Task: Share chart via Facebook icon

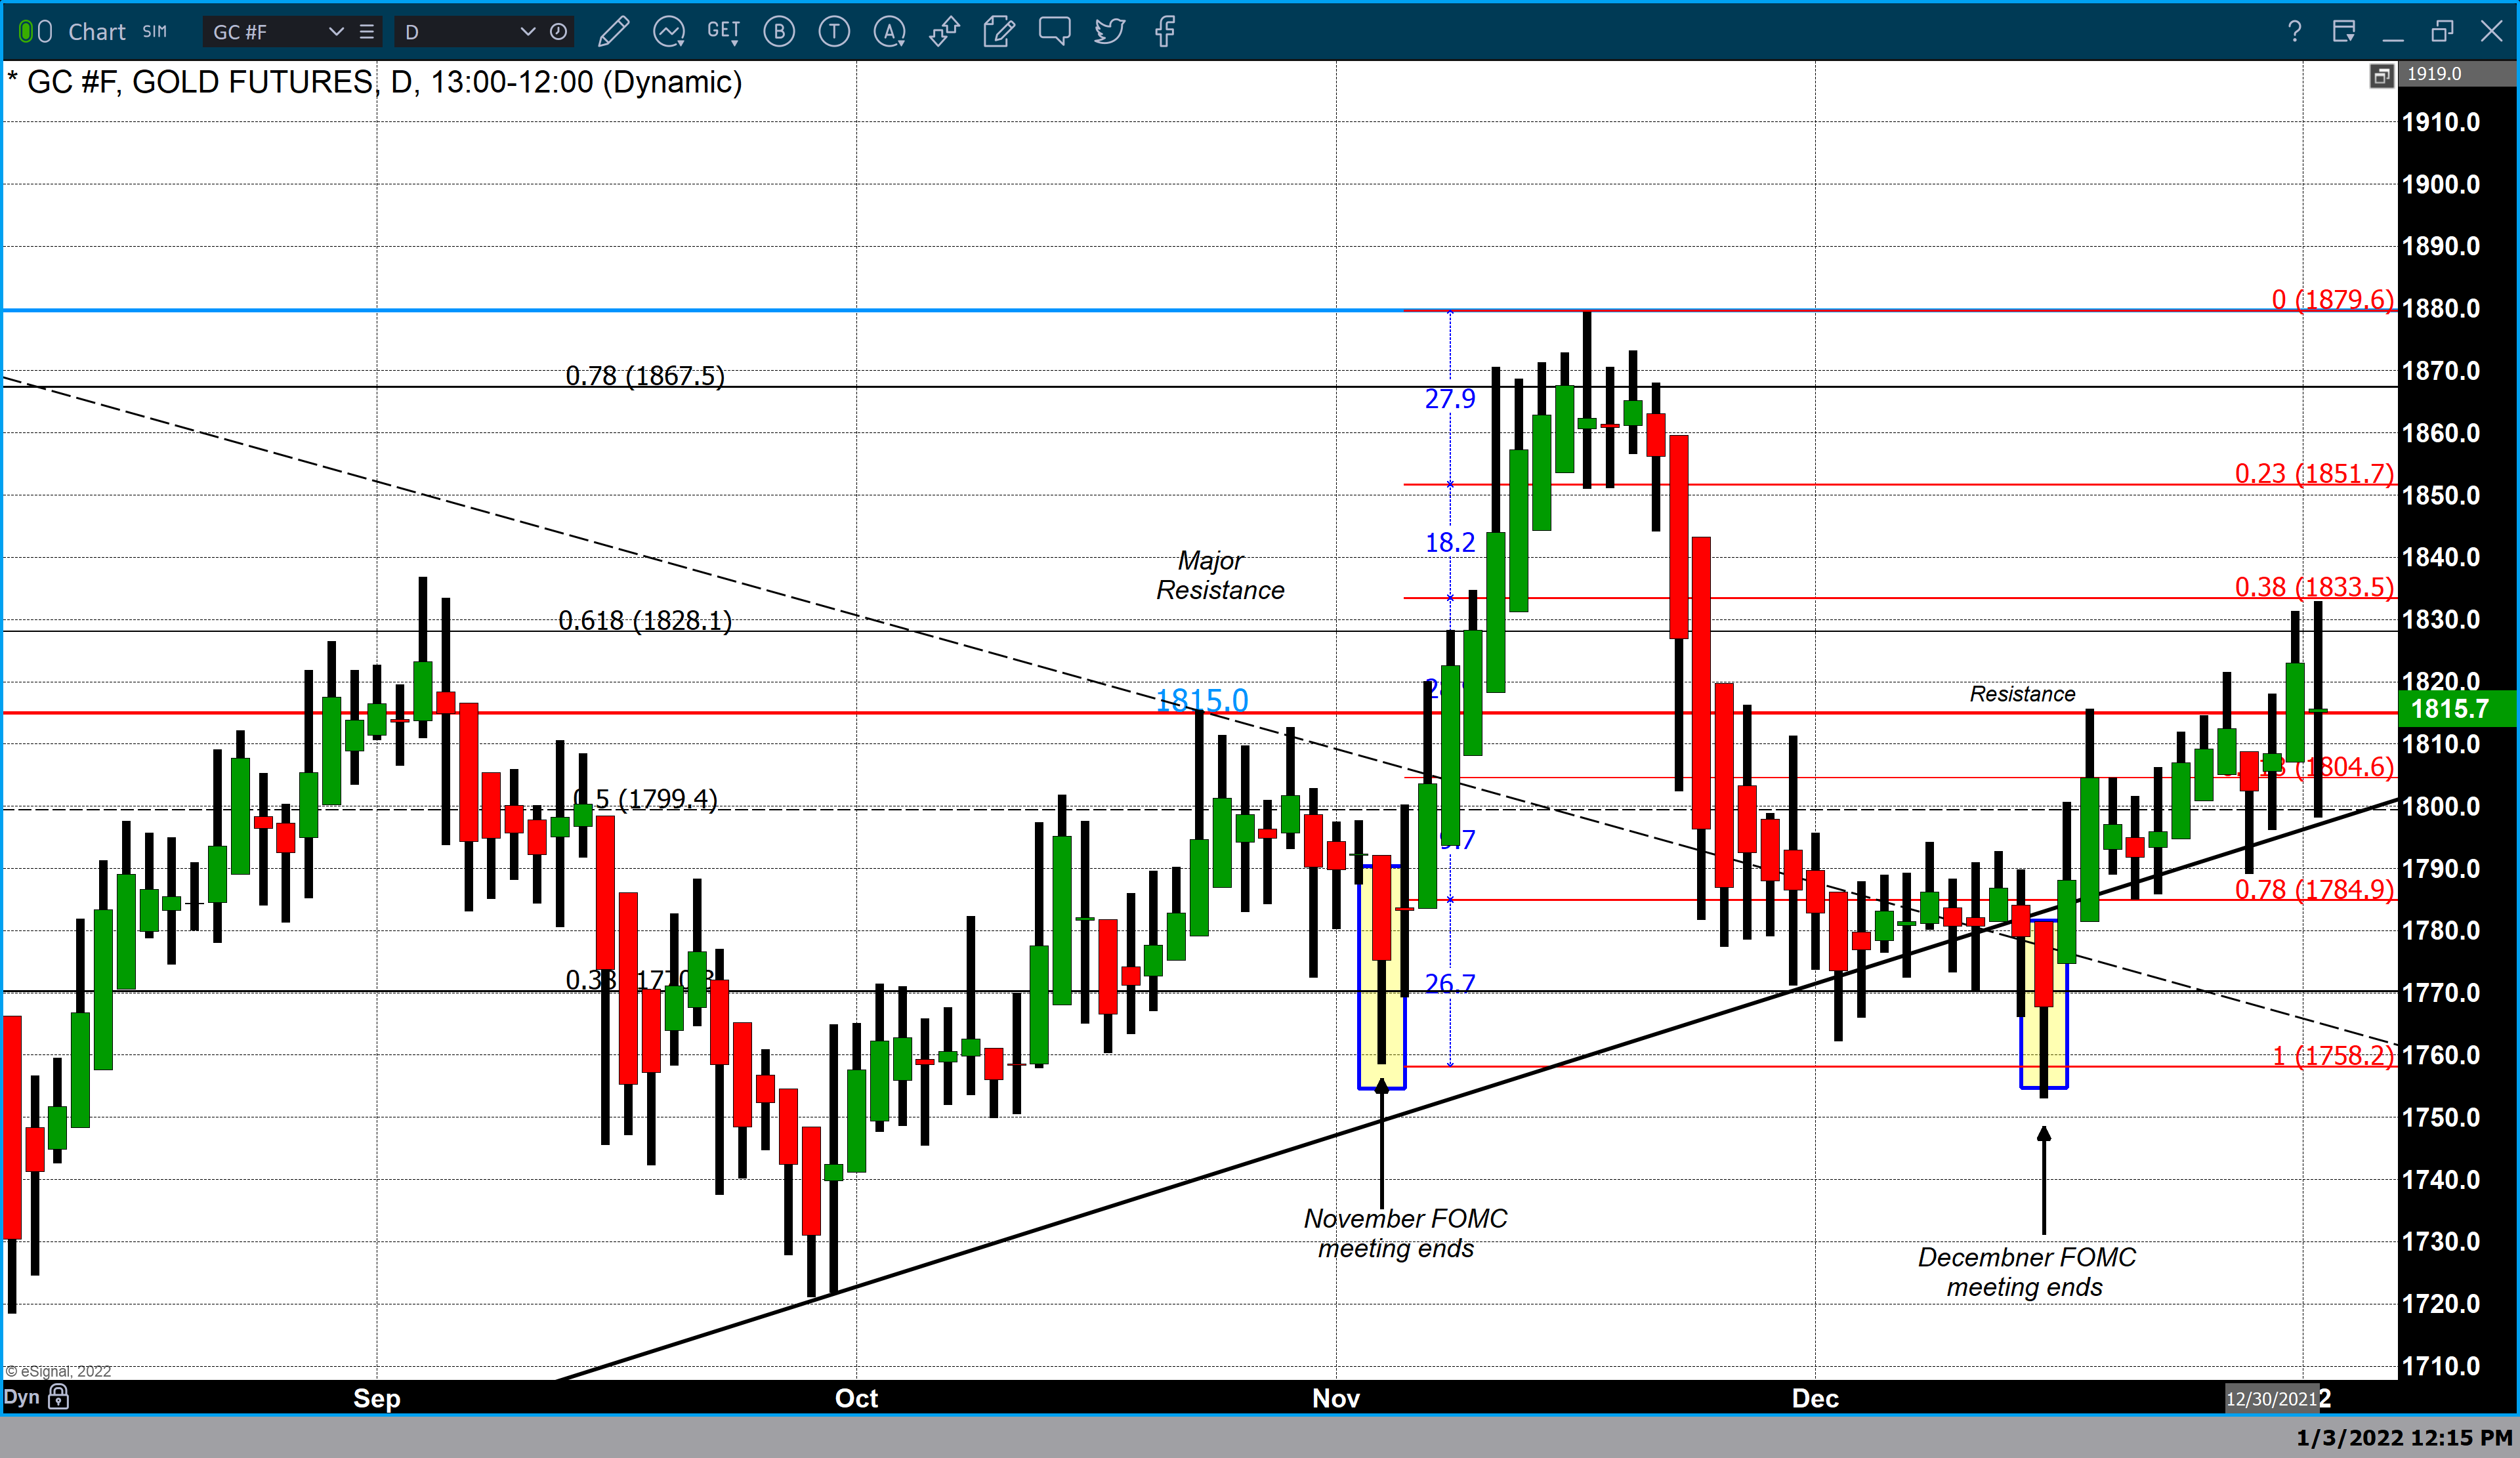Action: (x=1164, y=32)
